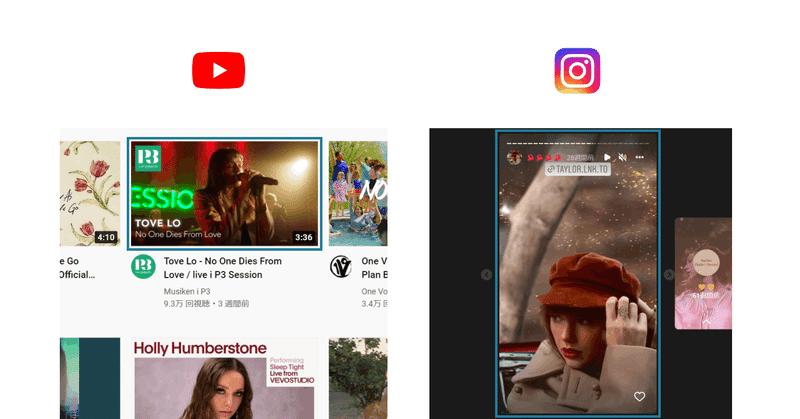Image resolution: width=800 pixels, height=419 pixels.
Task: Open the story author's profile picture
Action: click(x=514, y=157)
